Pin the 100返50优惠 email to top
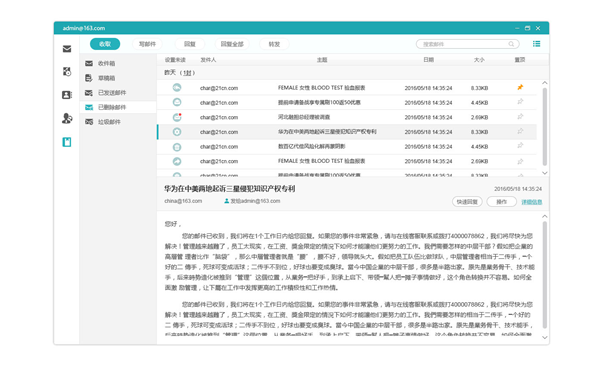 (520, 102)
